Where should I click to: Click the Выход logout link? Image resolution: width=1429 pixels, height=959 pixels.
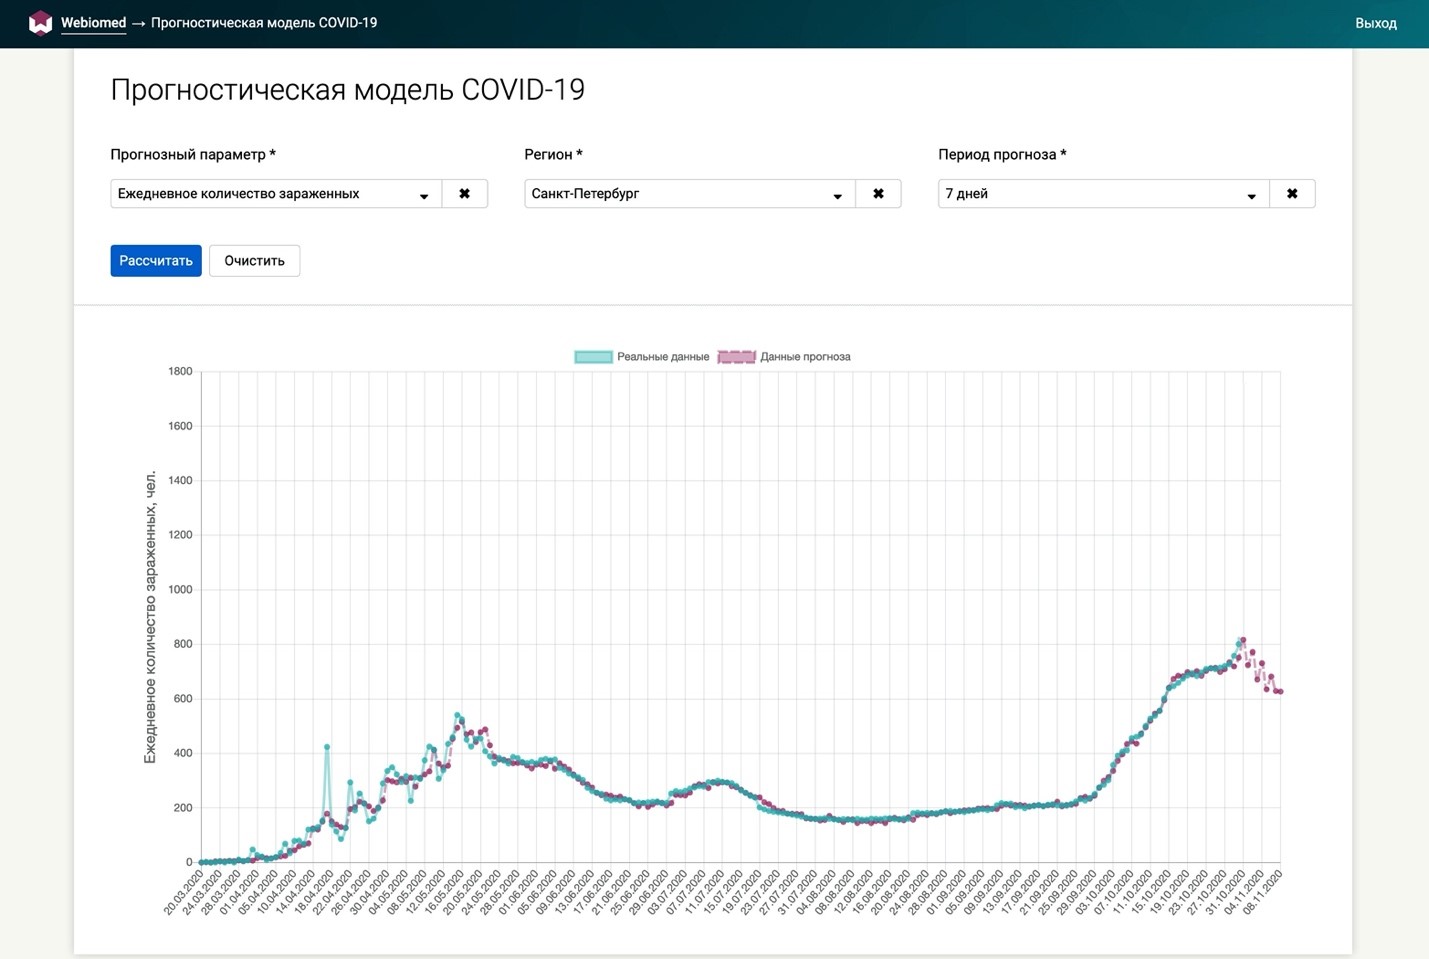coord(1376,23)
